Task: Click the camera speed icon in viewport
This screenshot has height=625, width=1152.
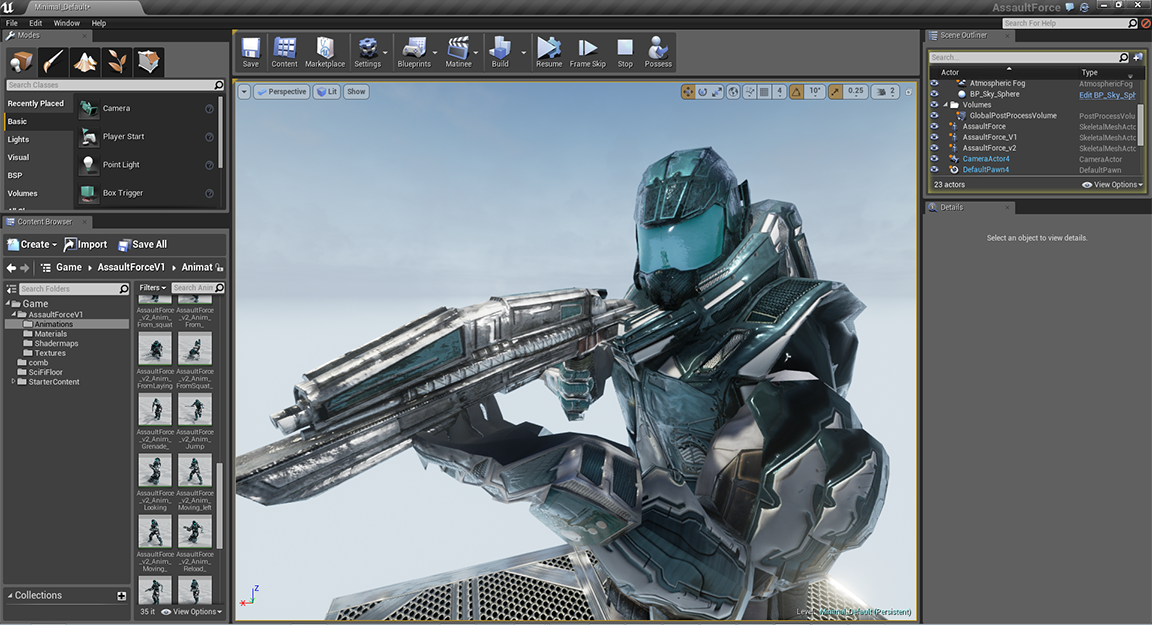Action: coord(880,92)
